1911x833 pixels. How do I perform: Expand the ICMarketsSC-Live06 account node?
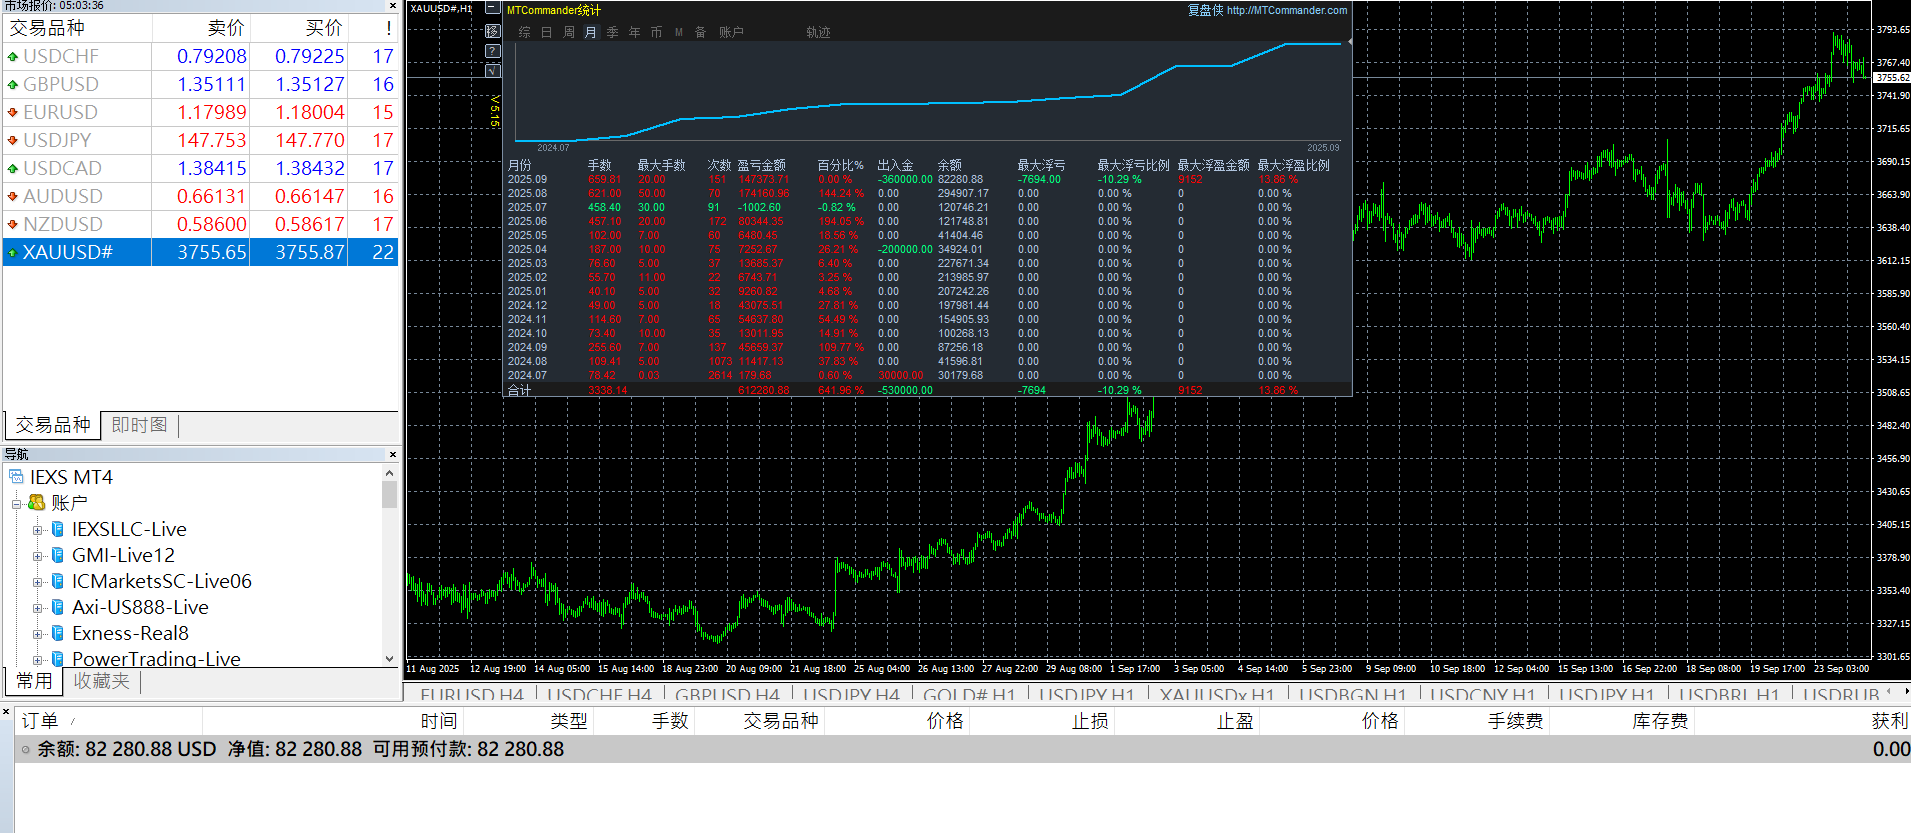(x=38, y=582)
